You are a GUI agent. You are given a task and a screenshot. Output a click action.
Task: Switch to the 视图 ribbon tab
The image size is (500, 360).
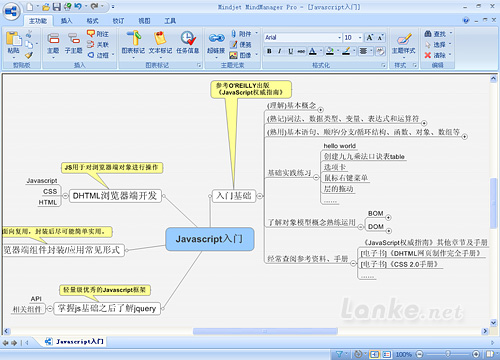(x=144, y=21)
